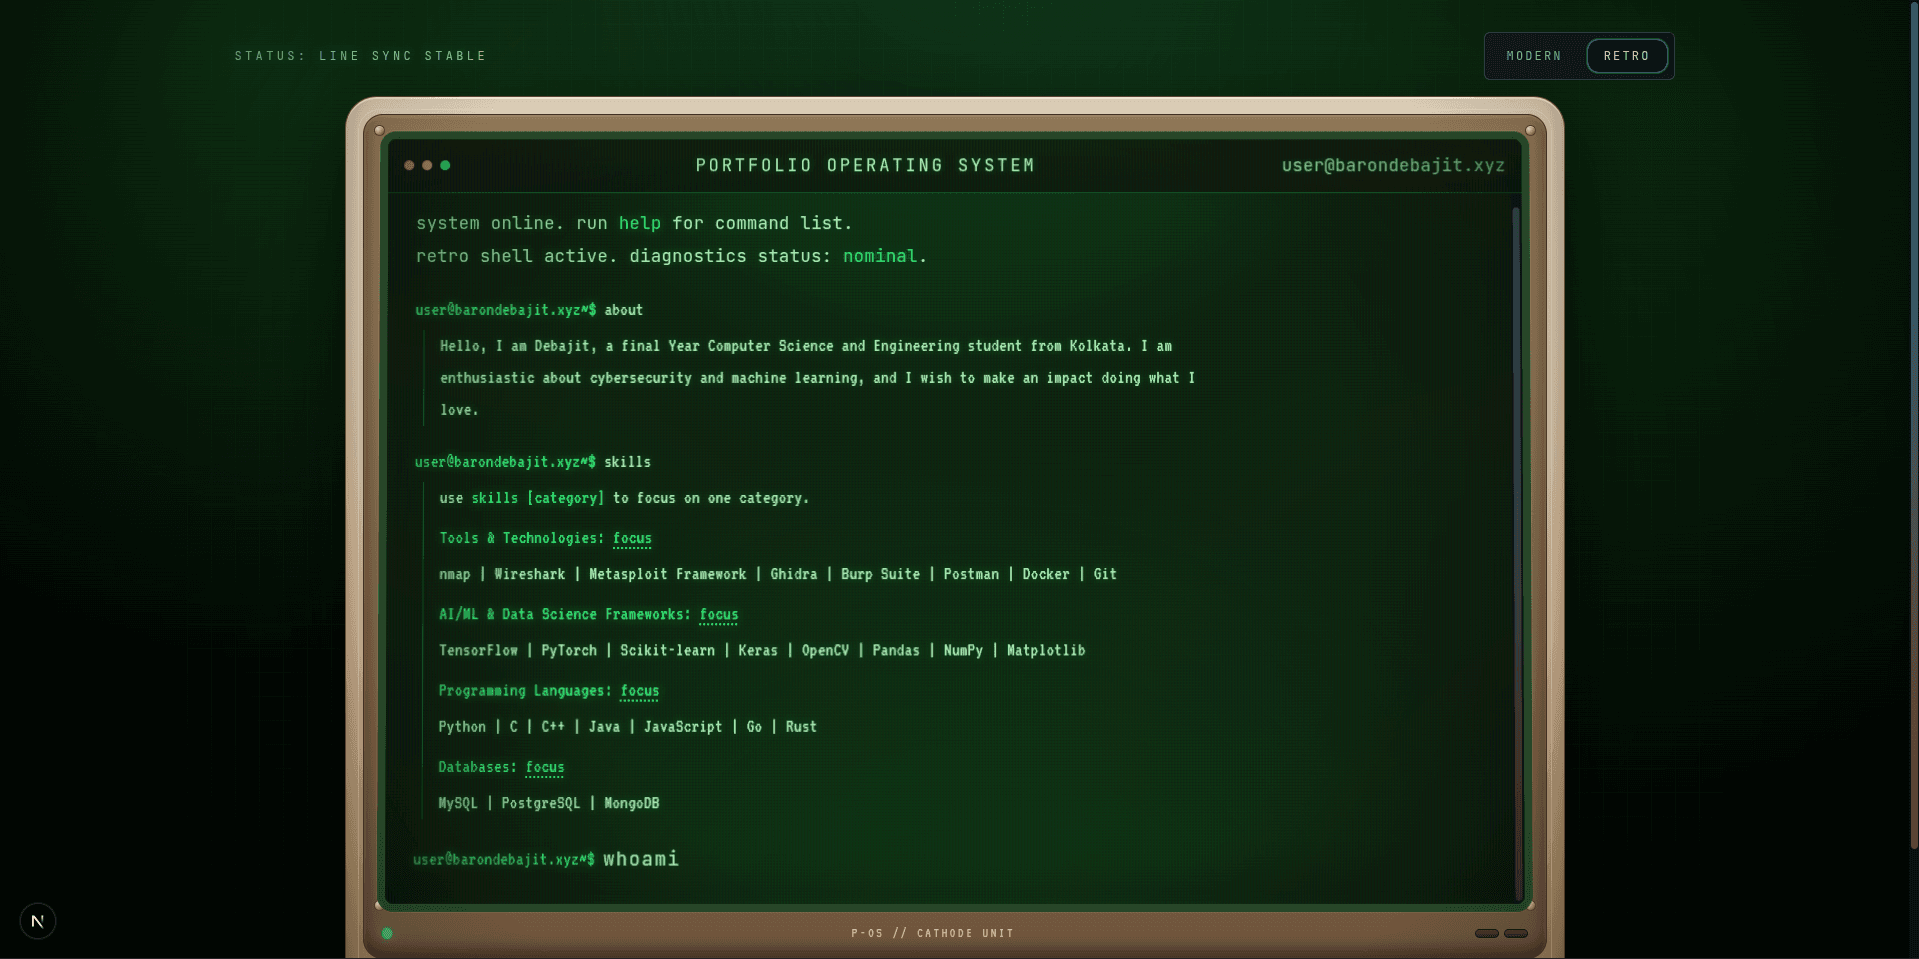1919x959 pixels.
Task: Open the Tools & Technologies focus view
Action: pyautogui.click(x=632, y=539)
